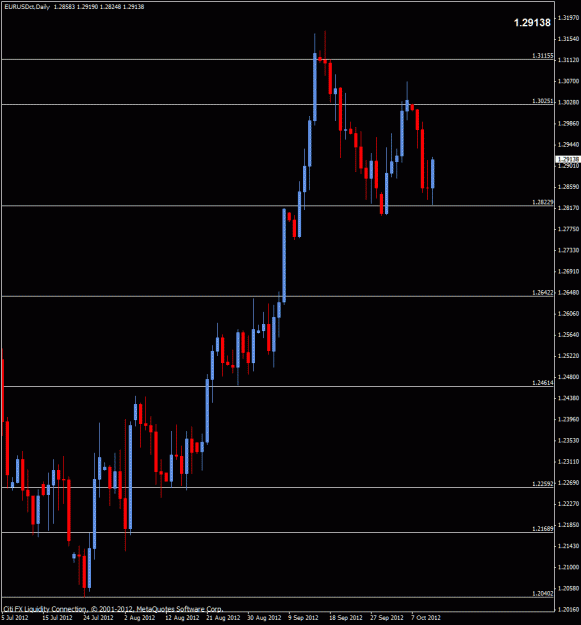The height and width of the screenshot is (625, 581).
Task: Click the 1.28170 price axis value
Action: click(568, 208)
